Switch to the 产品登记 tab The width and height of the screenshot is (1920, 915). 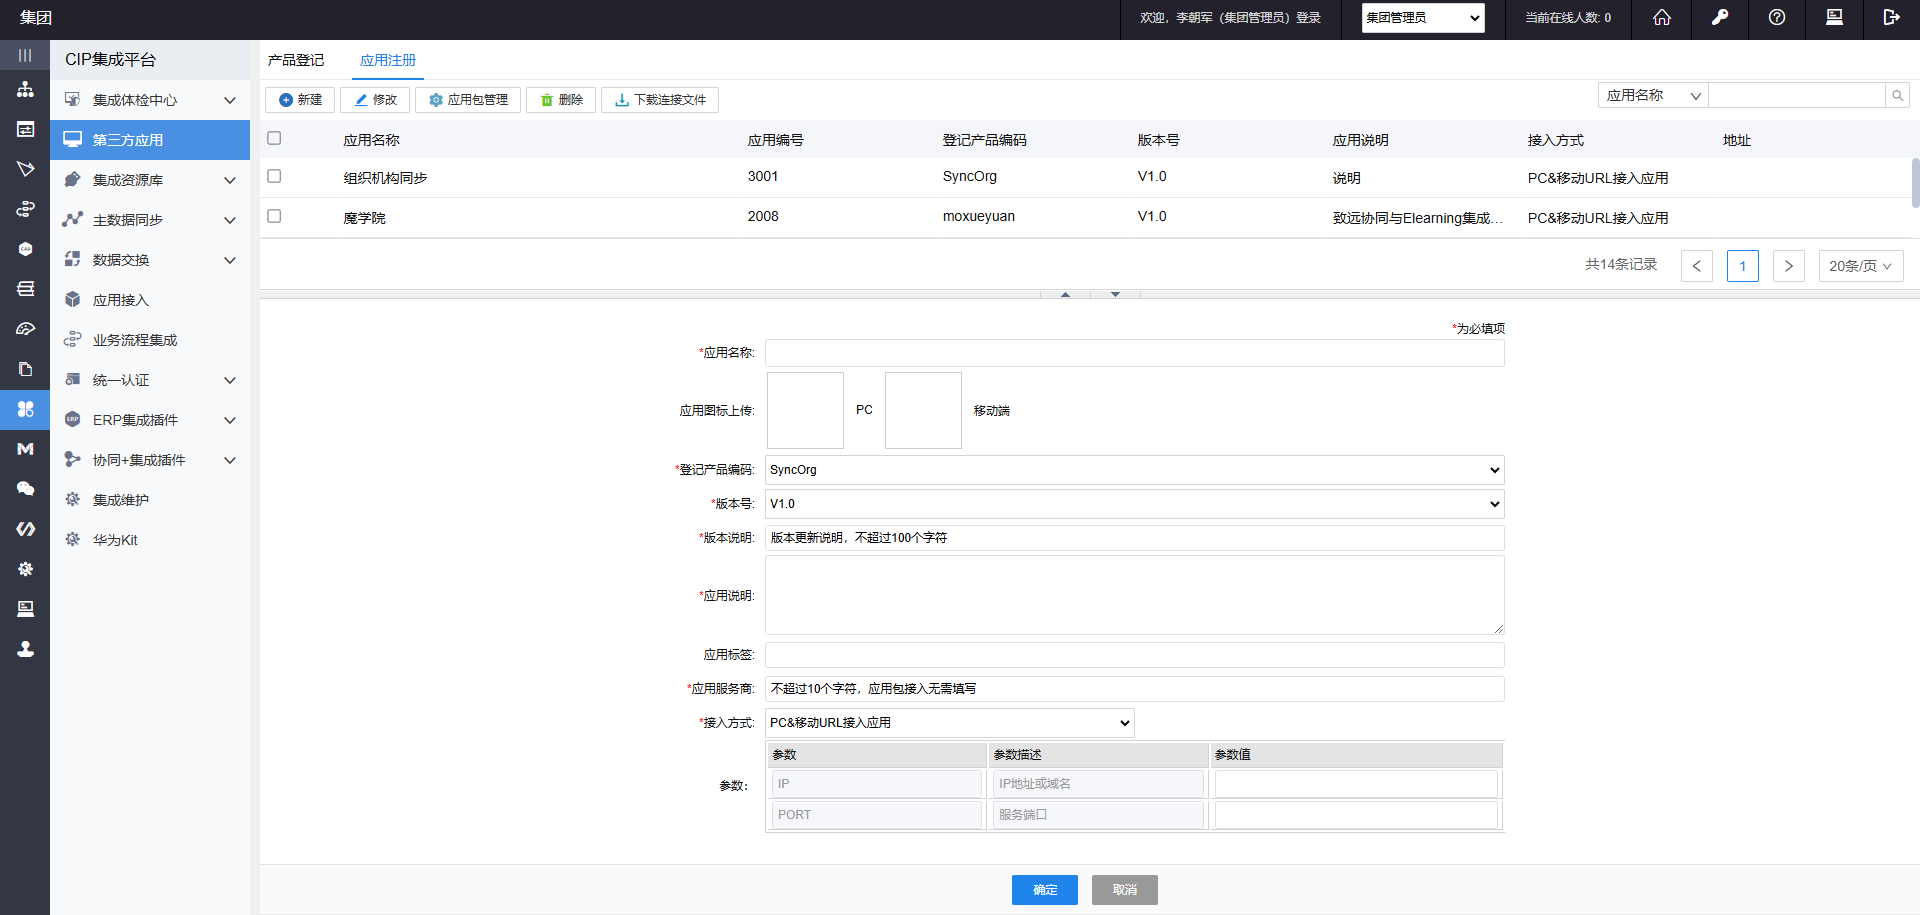(296, 60)
